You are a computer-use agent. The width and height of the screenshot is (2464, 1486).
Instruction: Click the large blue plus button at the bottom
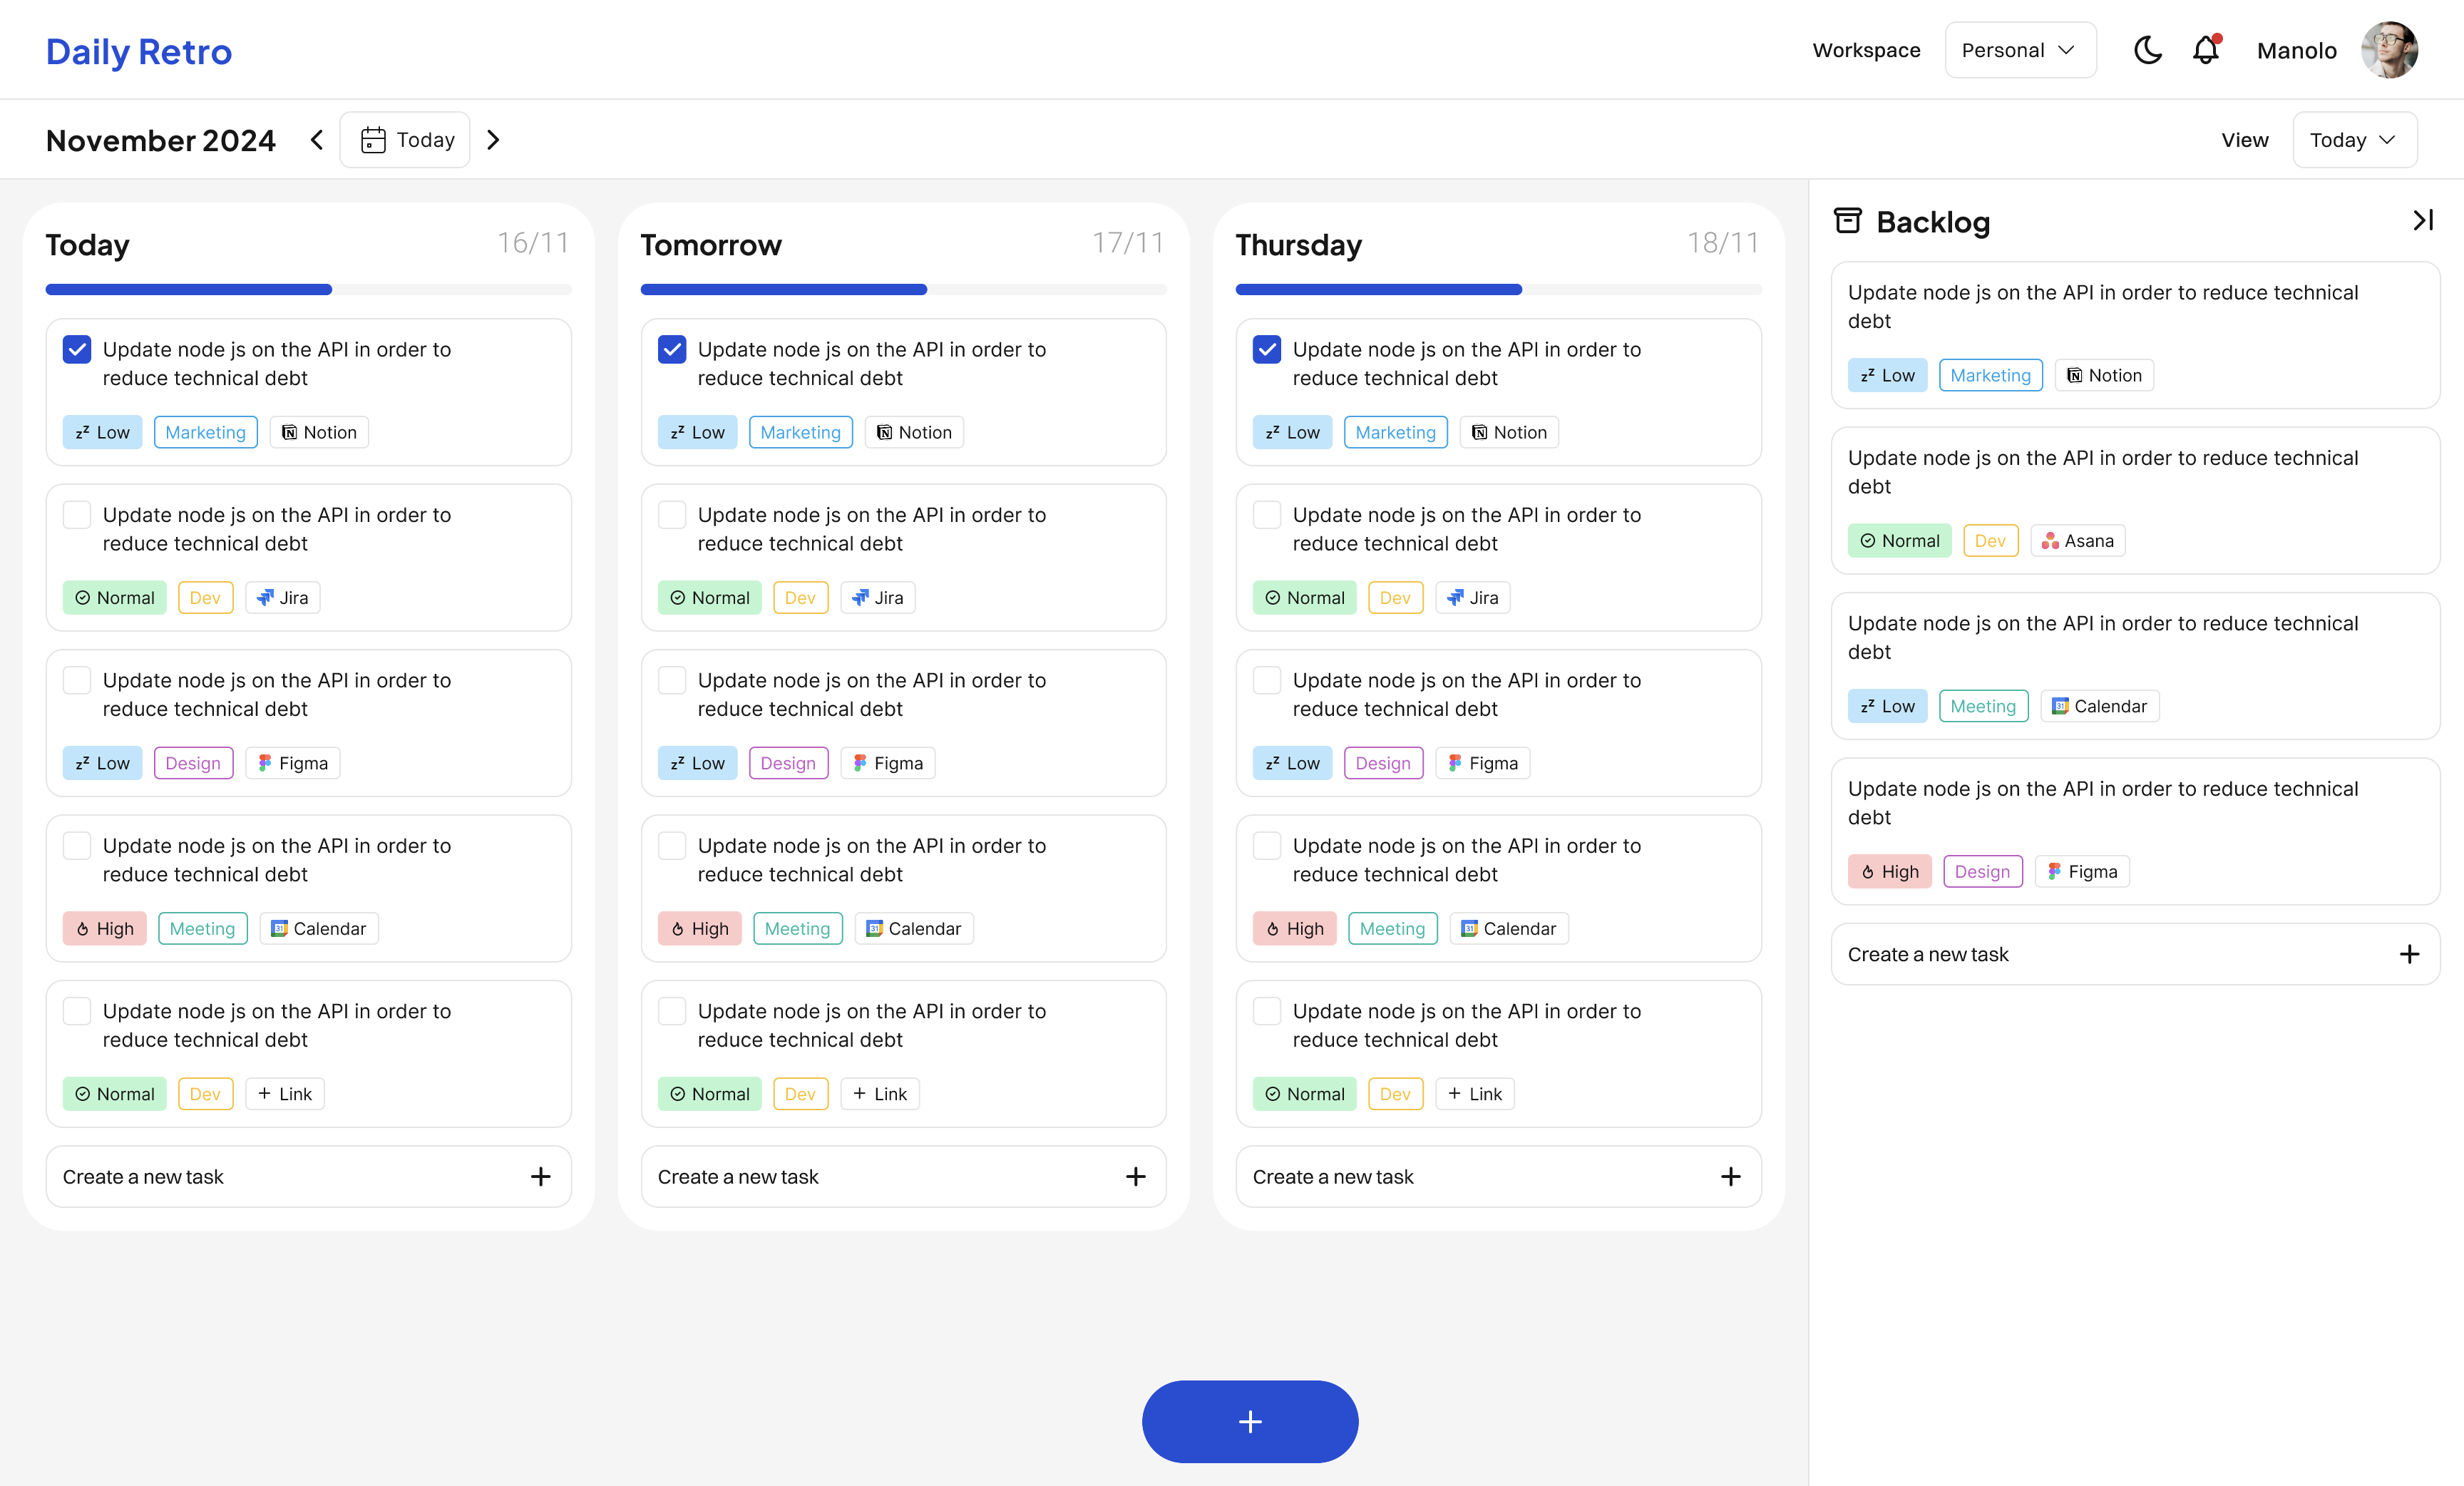1250,1421
